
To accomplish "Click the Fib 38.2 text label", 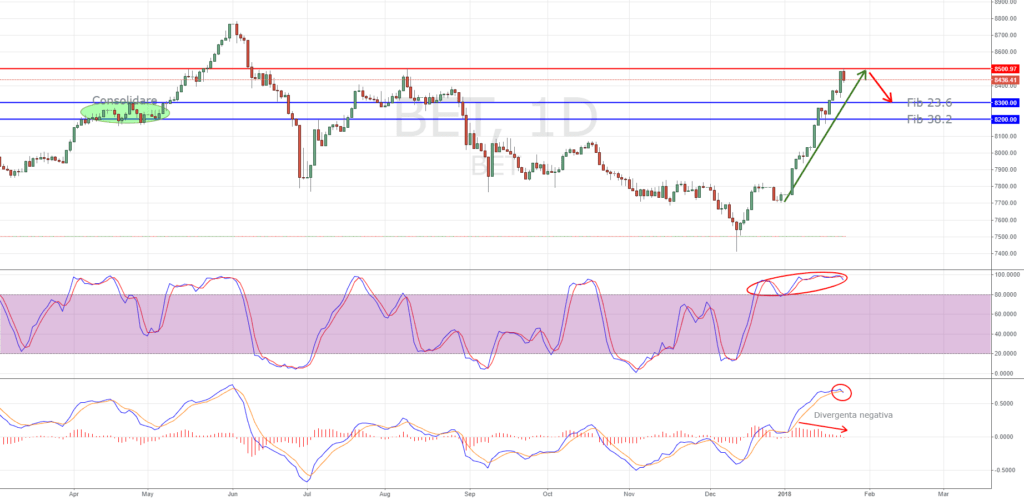I will click(x=929, y=119).
